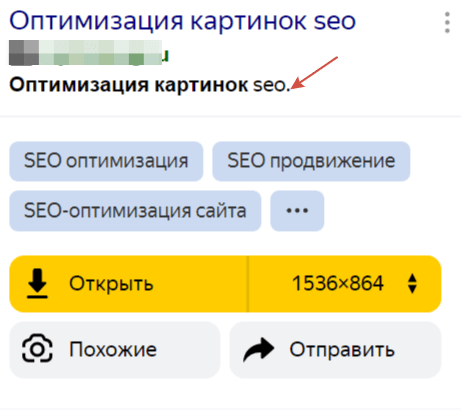Click the up-down arrows beside 1536×864
Image resolution: width=461 pixels, height=416 pixels.
(x=412, y=284)
